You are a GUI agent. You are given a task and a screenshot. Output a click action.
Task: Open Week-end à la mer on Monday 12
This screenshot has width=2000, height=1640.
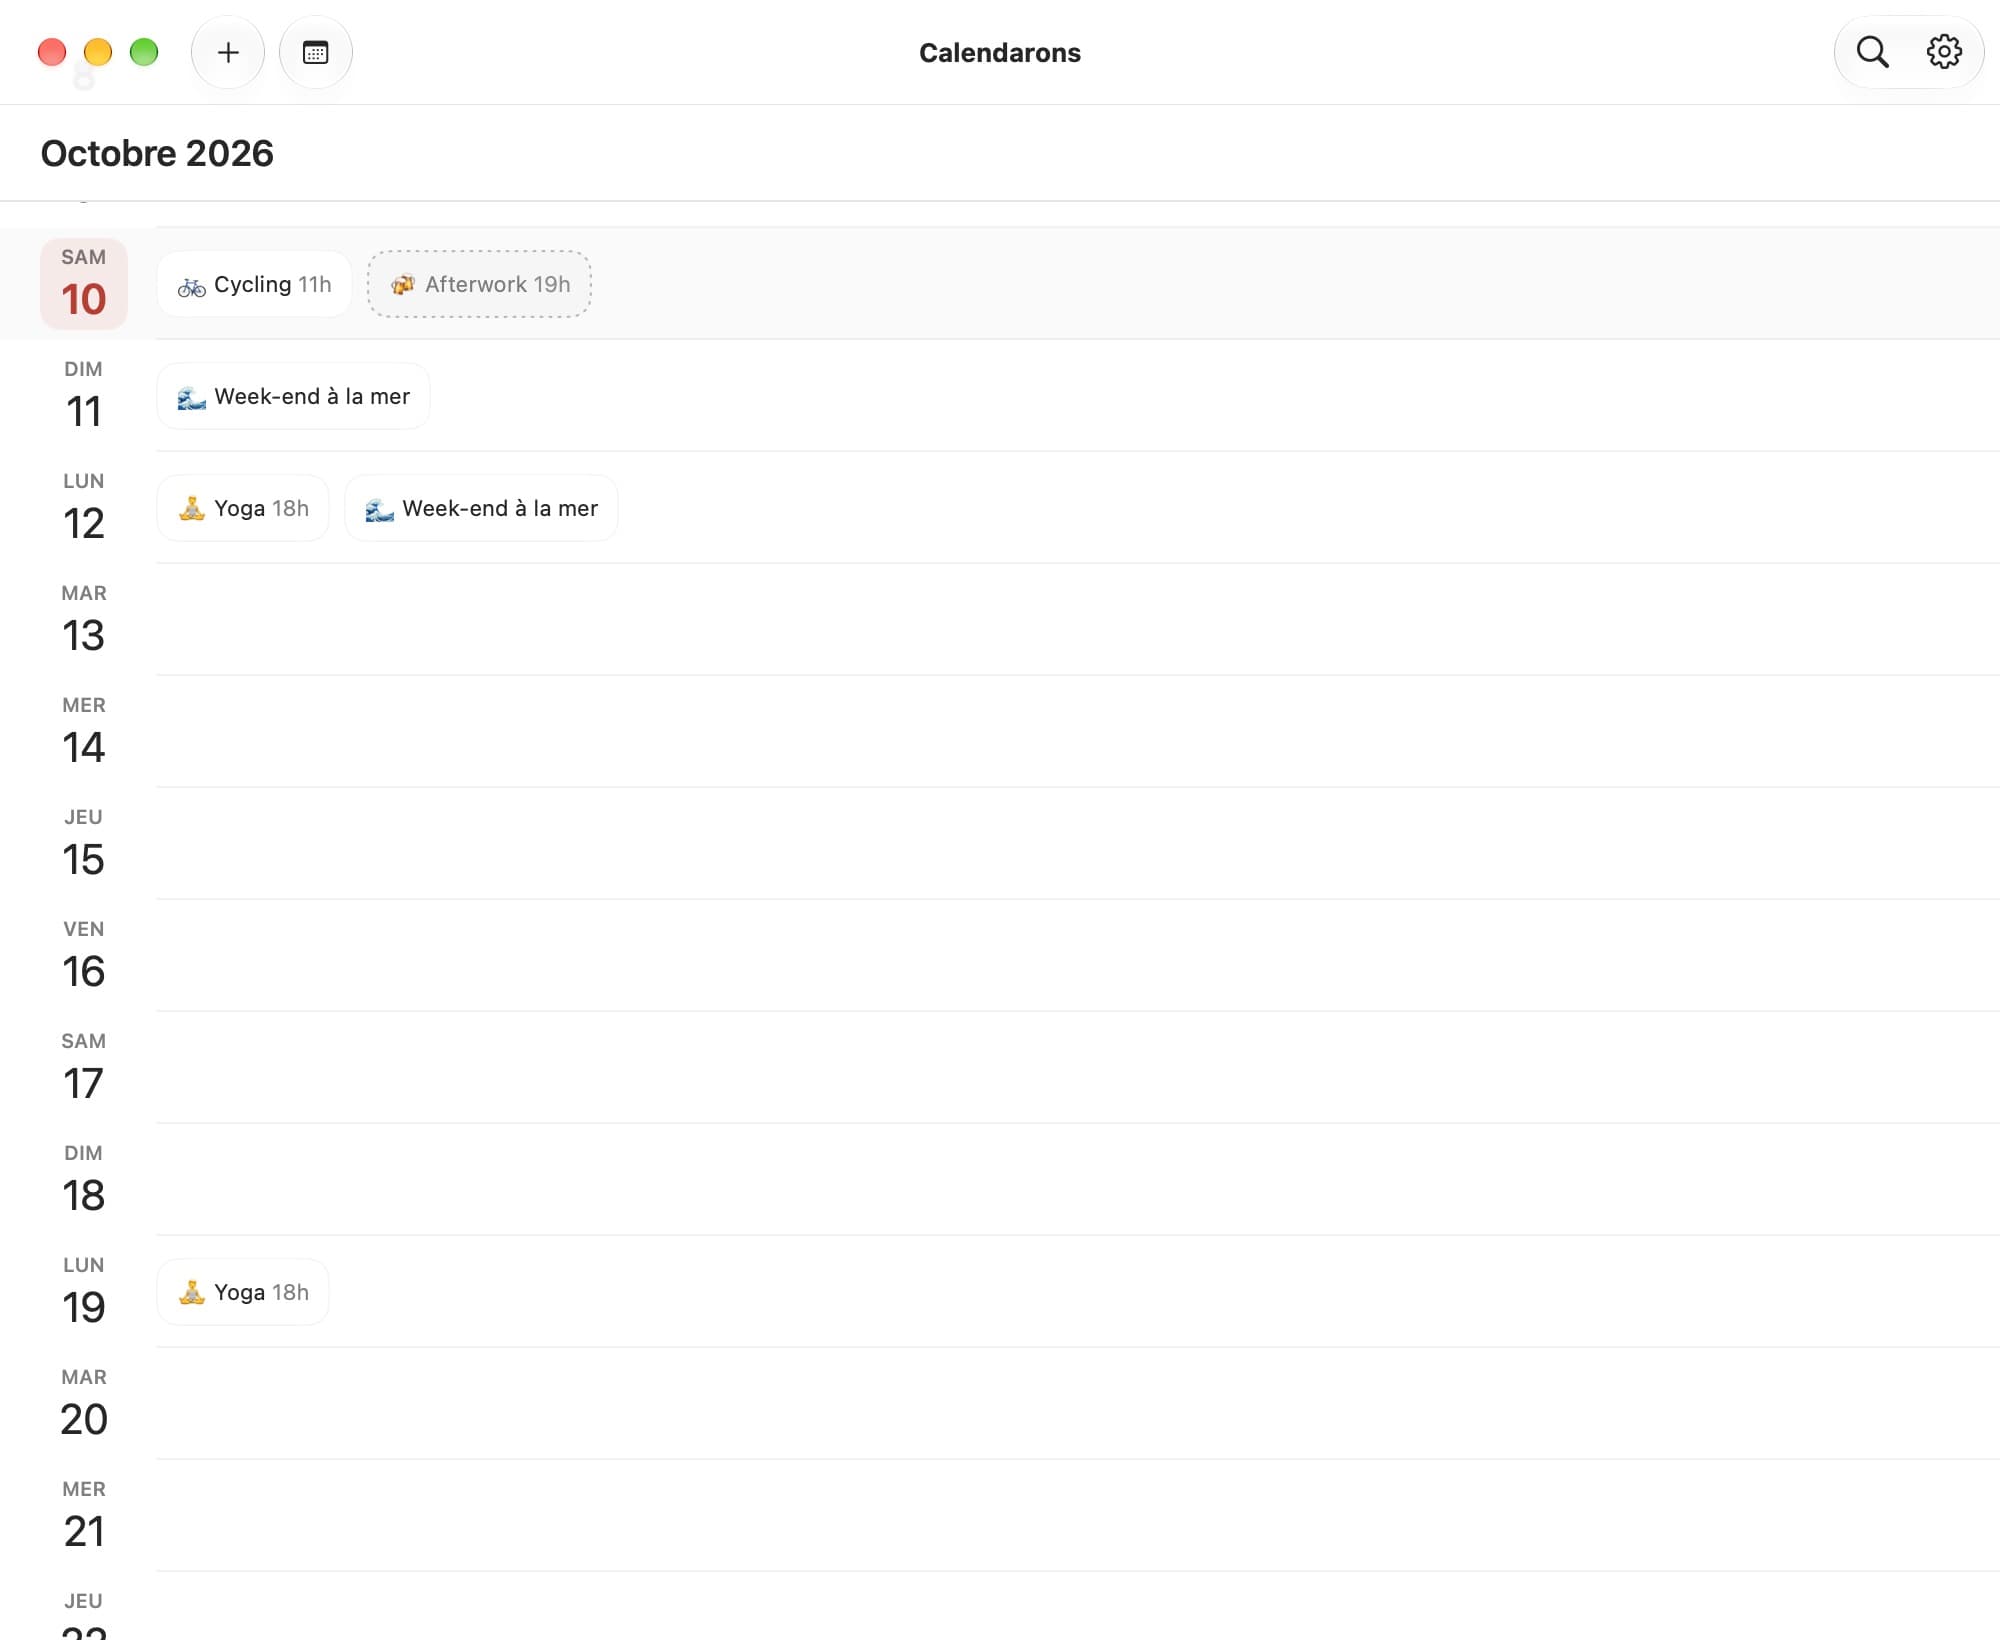[481, 508]
